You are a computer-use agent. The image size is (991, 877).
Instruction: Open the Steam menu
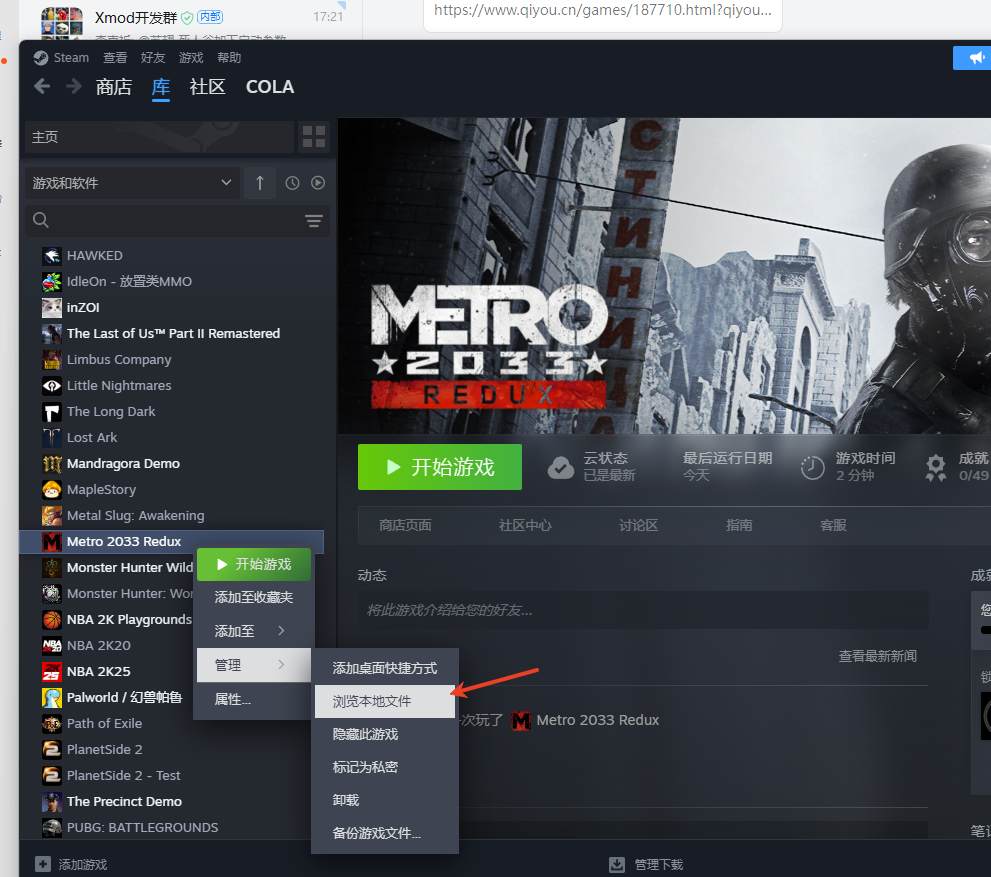pyautogui.click(x=71, y=58)
